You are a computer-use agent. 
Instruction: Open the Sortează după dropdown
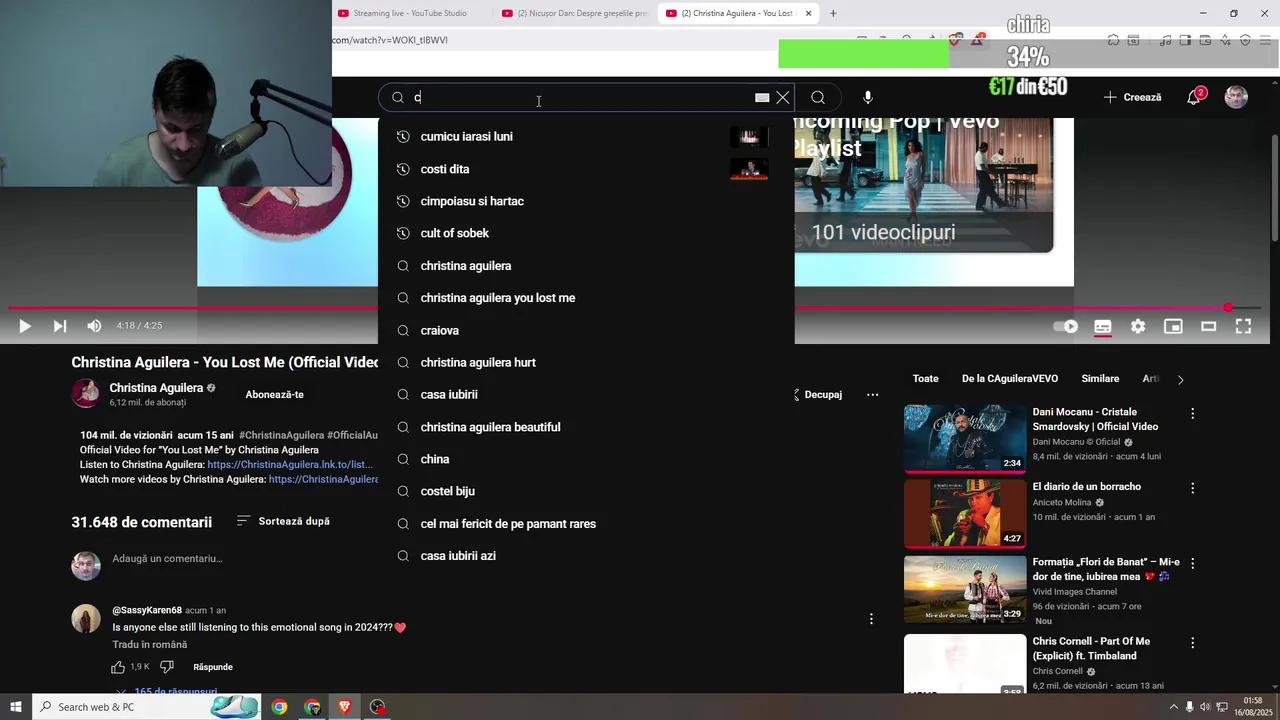tap(283, 521)
